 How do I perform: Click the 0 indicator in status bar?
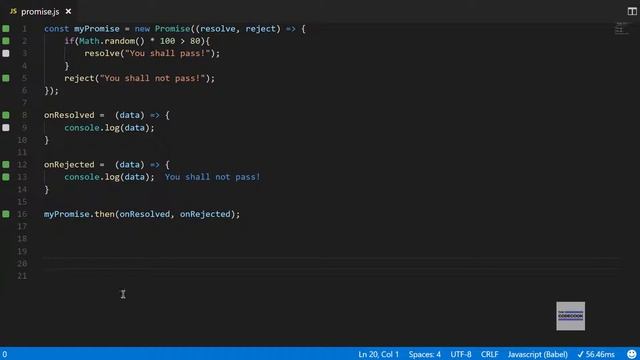tap(4, 354)
